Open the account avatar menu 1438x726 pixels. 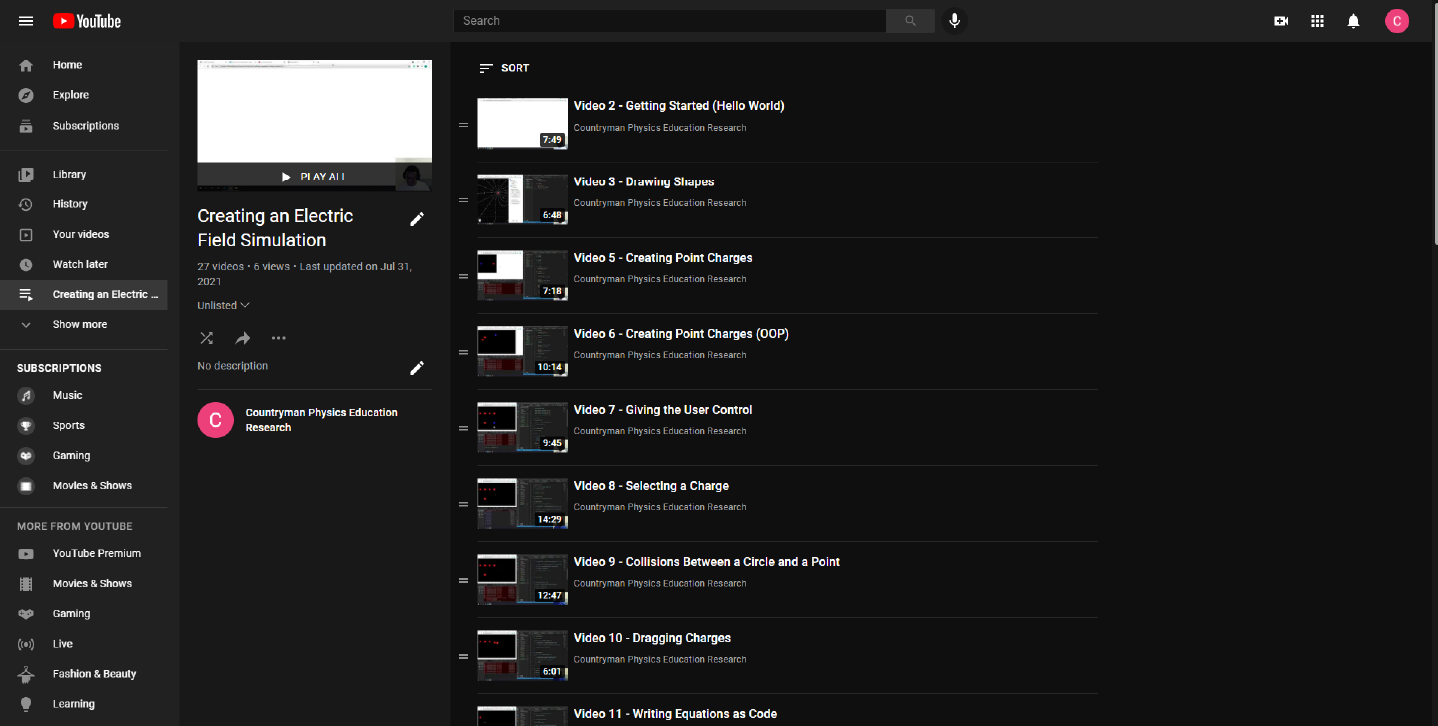1397,20
